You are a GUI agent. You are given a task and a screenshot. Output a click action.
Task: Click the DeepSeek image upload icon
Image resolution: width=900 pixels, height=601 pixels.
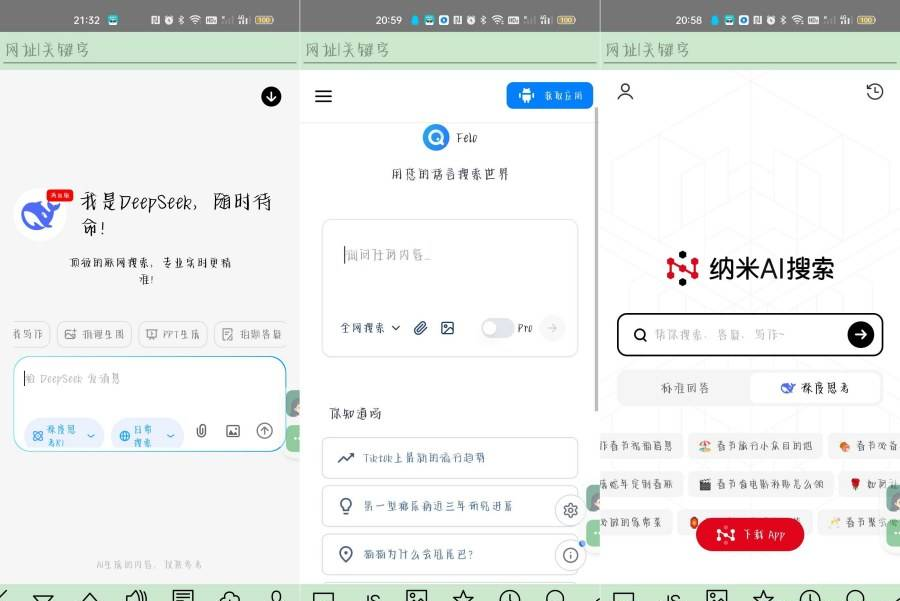point(233,431)
